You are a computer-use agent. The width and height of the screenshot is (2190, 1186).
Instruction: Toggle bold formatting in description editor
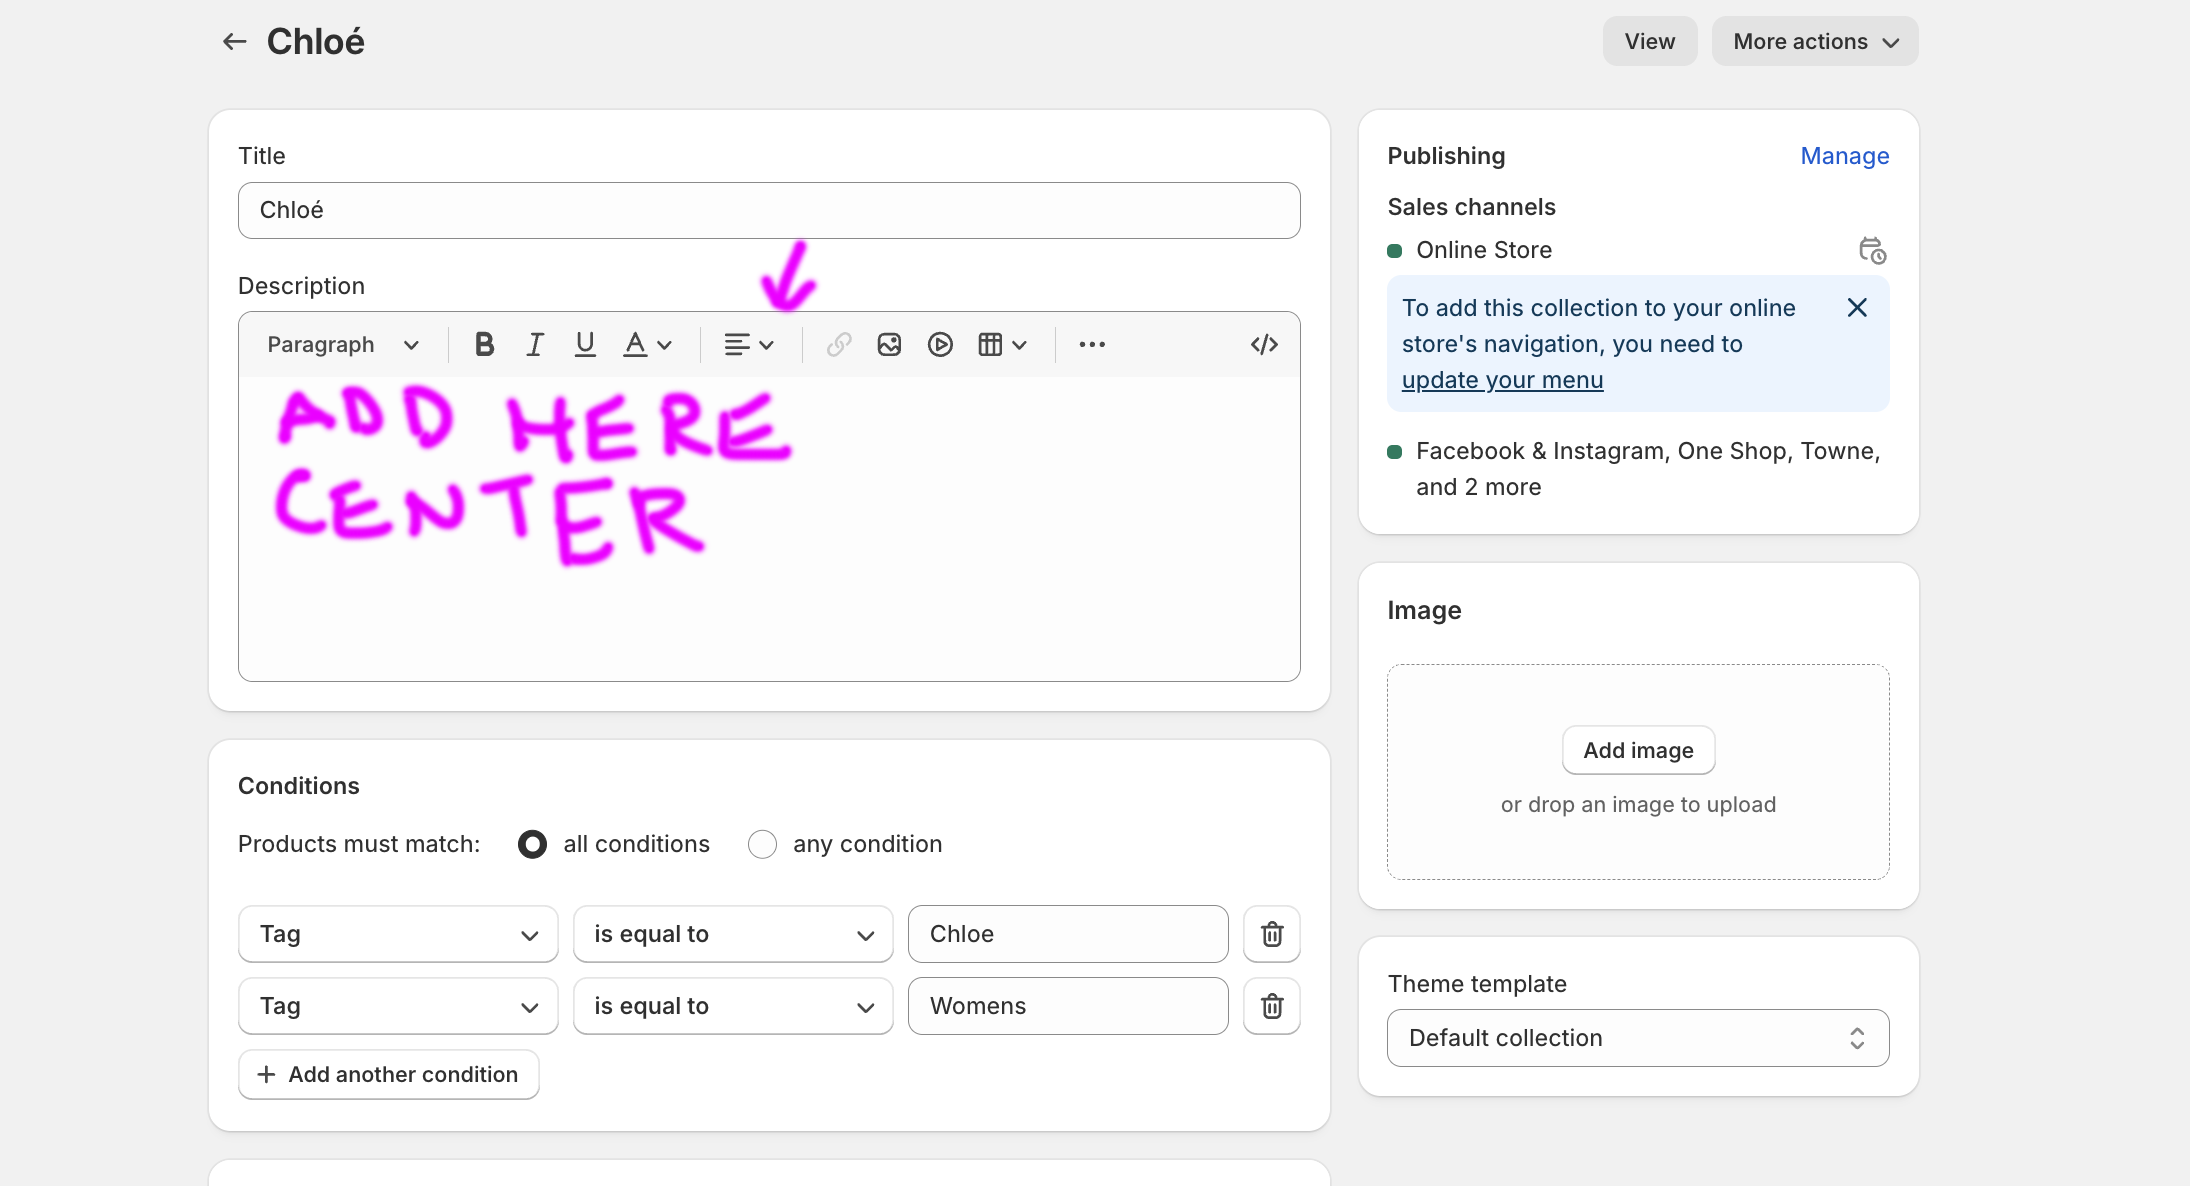484,345
